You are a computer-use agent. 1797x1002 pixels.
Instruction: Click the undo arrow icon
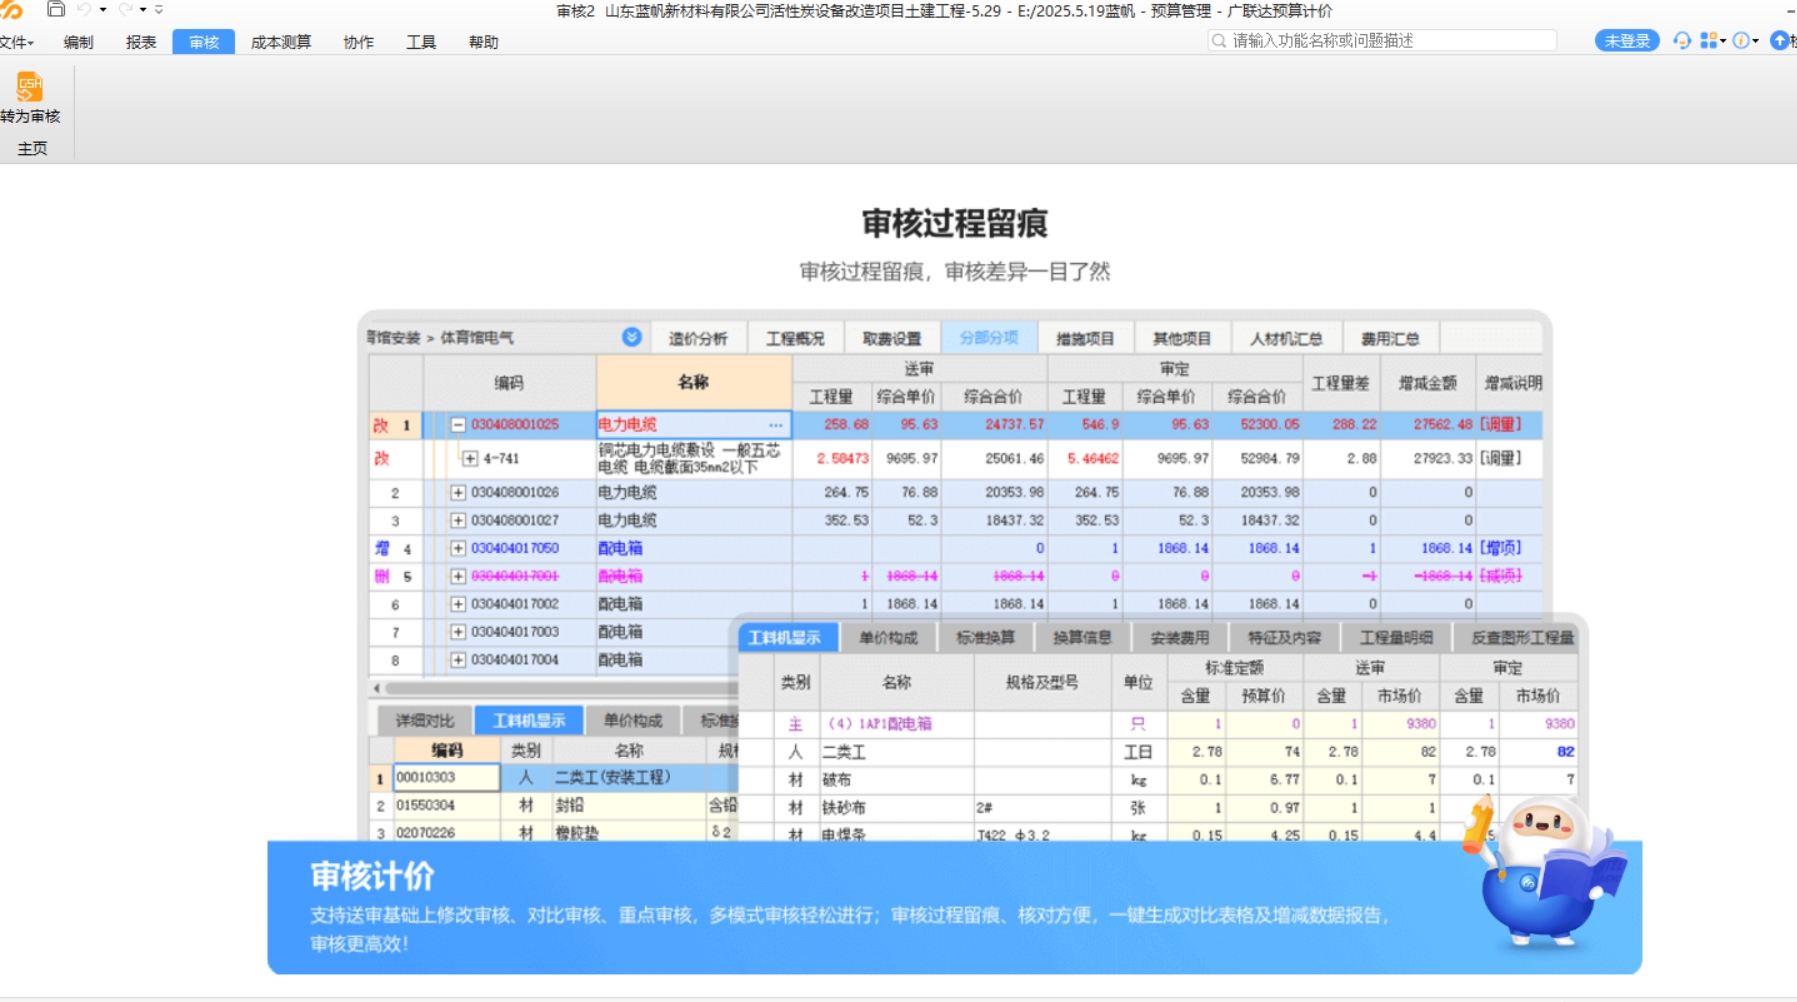[84, 9]
